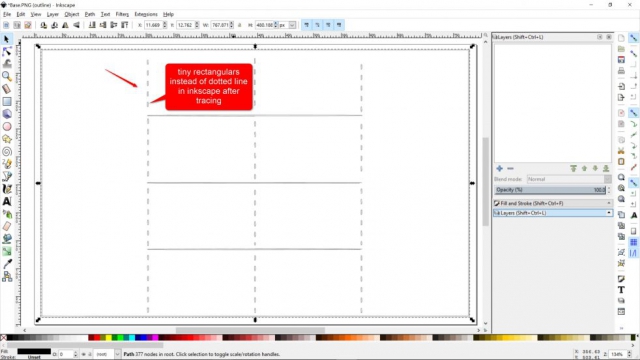Image resolution: width=640 pixels, height=360 pixels.
Task: Select the Spiral tool
Action: click(7, 151)
